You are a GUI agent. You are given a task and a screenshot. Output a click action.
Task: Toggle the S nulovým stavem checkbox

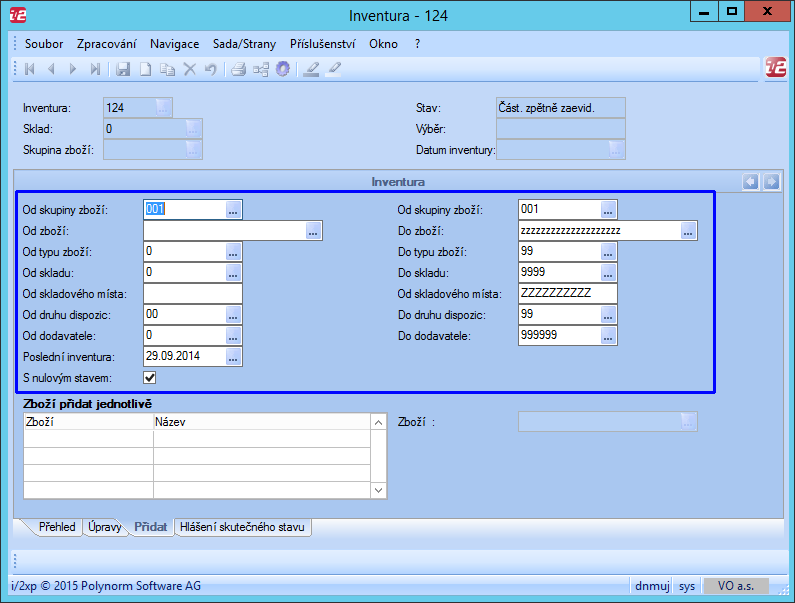[x=150, y=377]
